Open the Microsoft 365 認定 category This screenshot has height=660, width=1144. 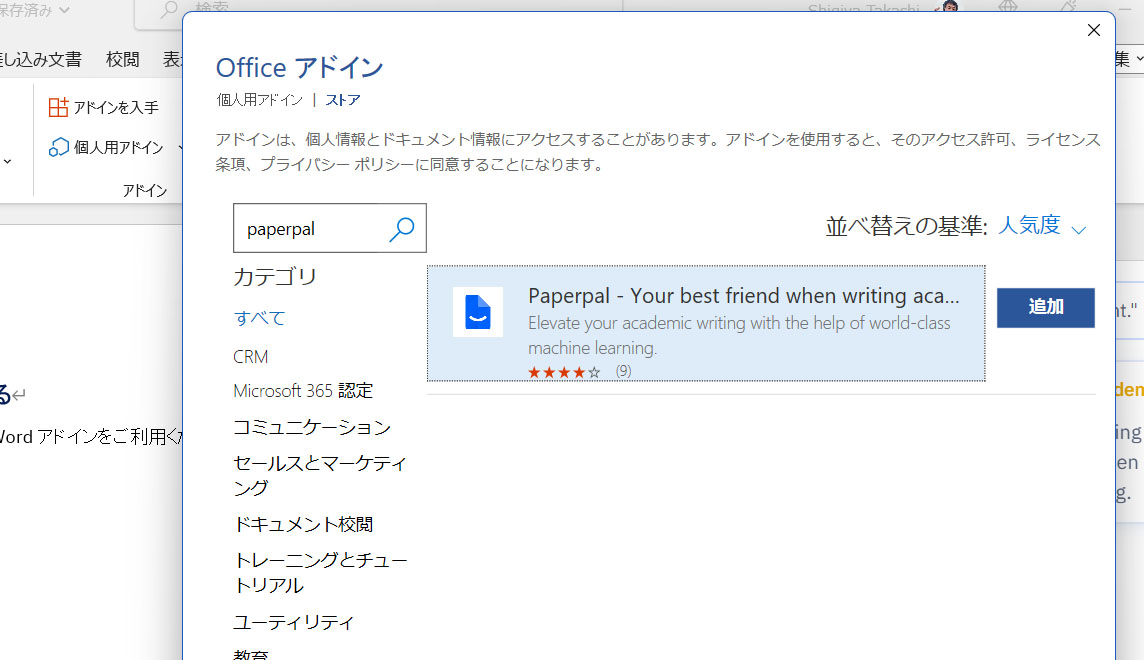303,390
